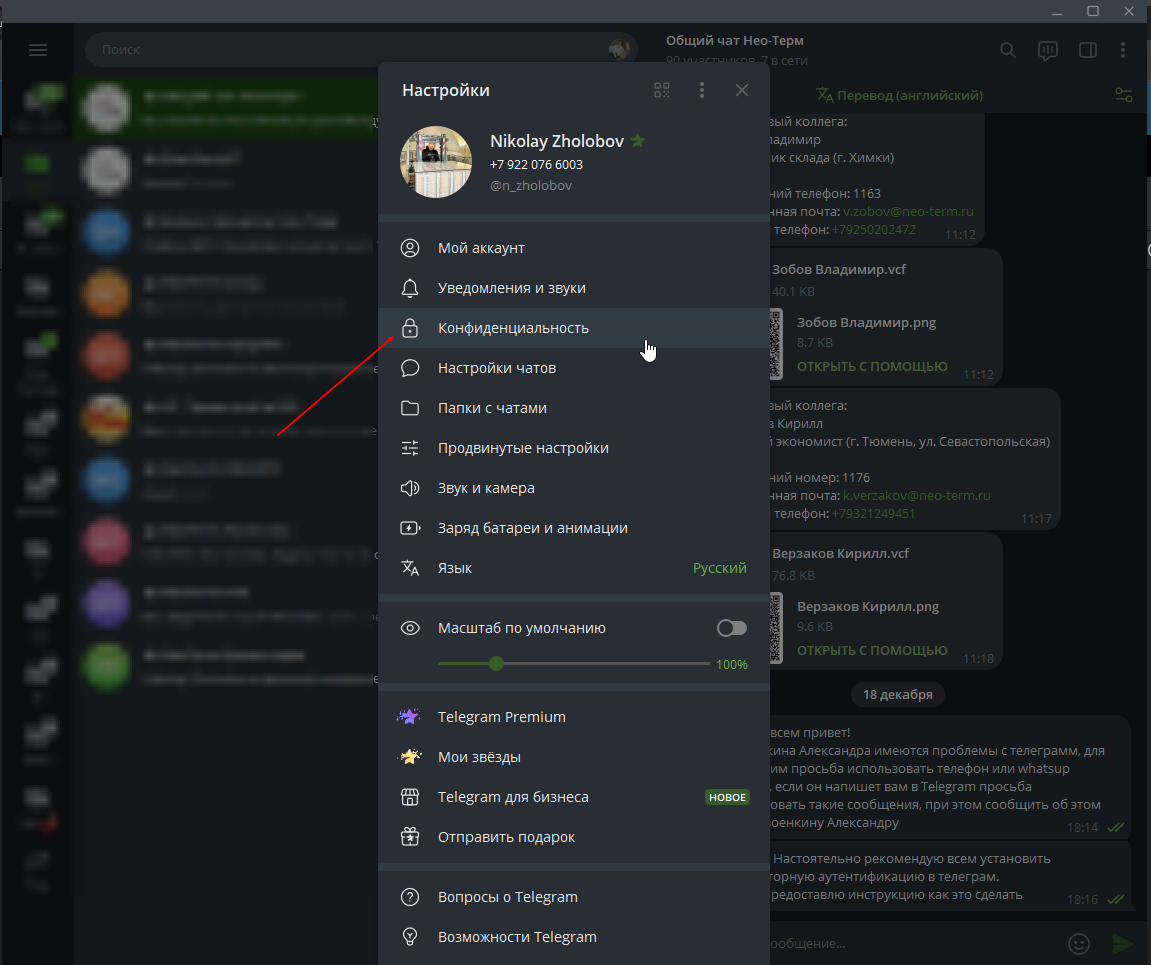Change the language setting (Язык)

click(574, 568)
